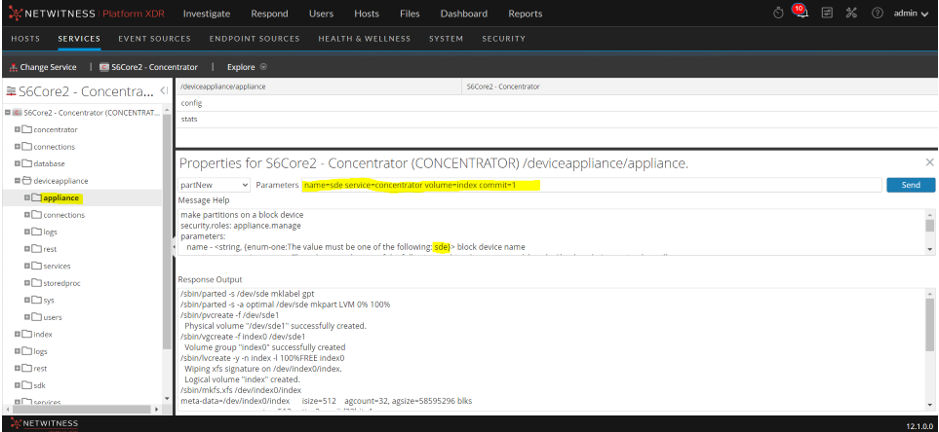This screenshot has width=939, height=432.
Task: Expand the users tree node
Action: coord(28,317)
